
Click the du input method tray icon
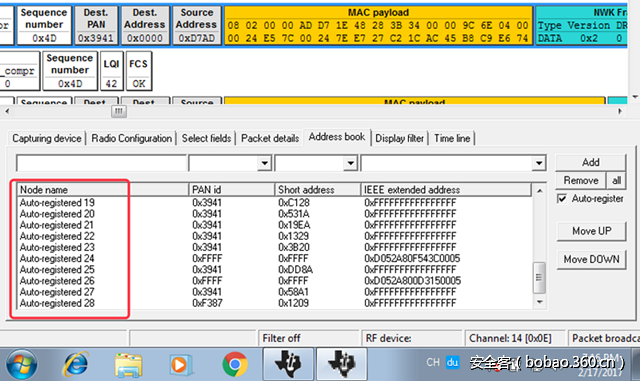click(452, 362)
